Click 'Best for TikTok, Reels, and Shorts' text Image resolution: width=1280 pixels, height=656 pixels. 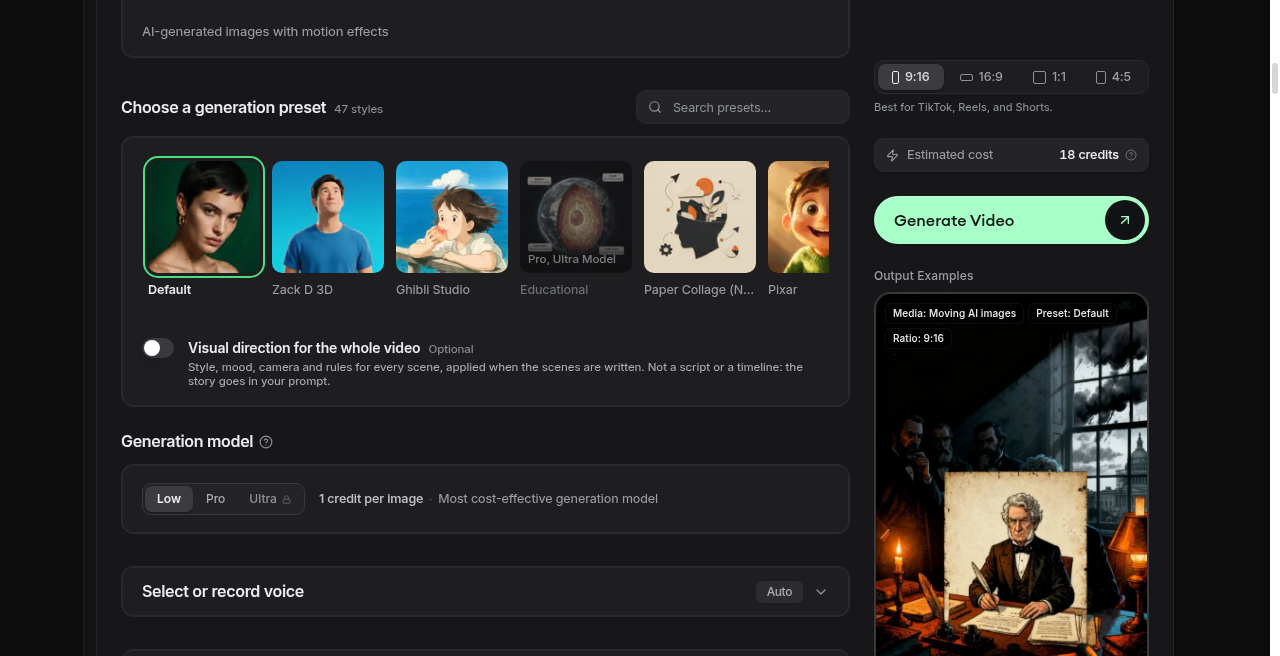pos(963,107)
